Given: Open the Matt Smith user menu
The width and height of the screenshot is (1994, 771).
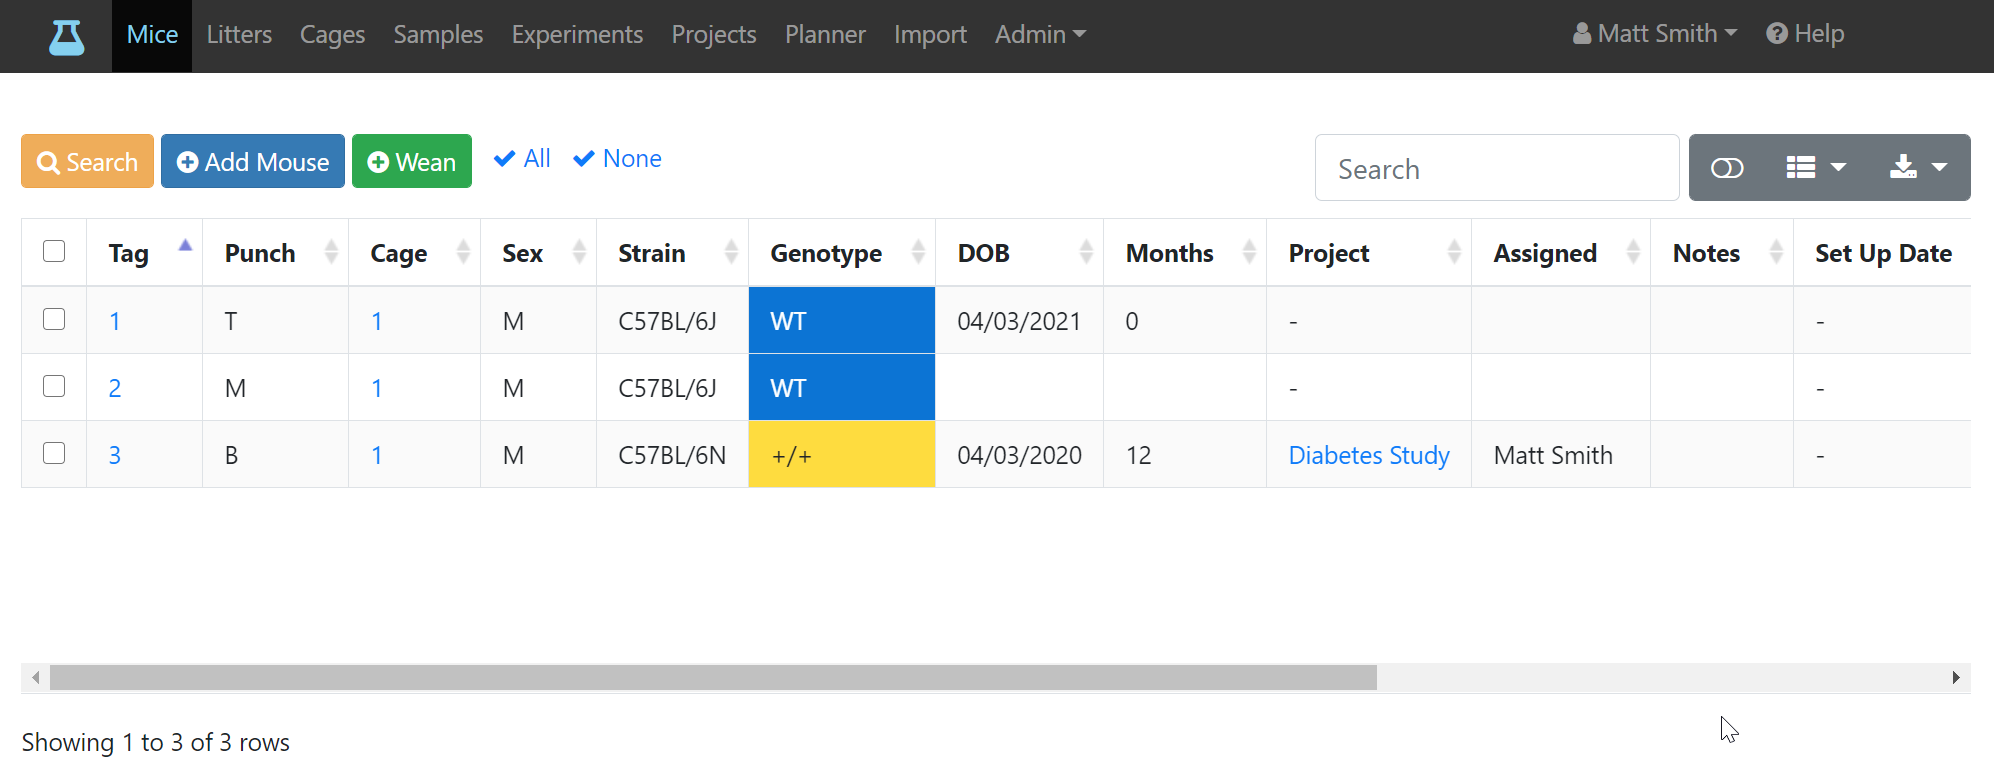Looking at the screenshot, I should [x=1655, y=34].
